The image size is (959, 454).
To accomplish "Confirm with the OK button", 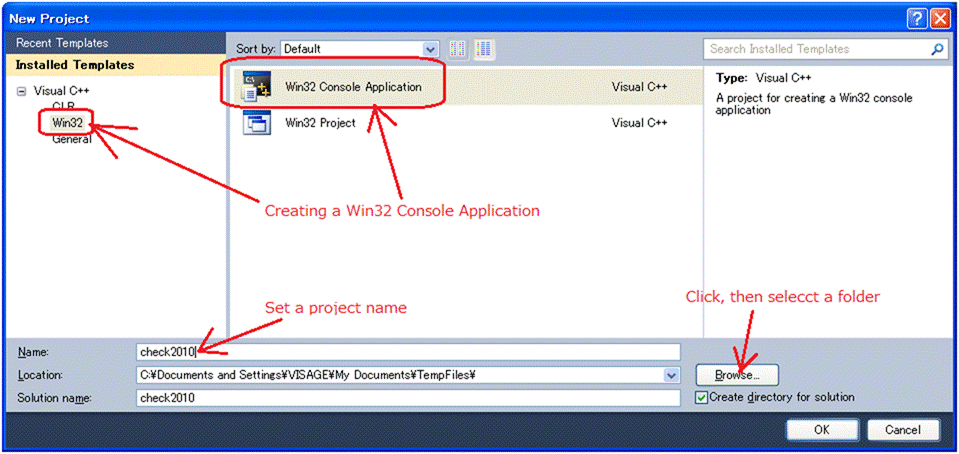I will 821,430.
